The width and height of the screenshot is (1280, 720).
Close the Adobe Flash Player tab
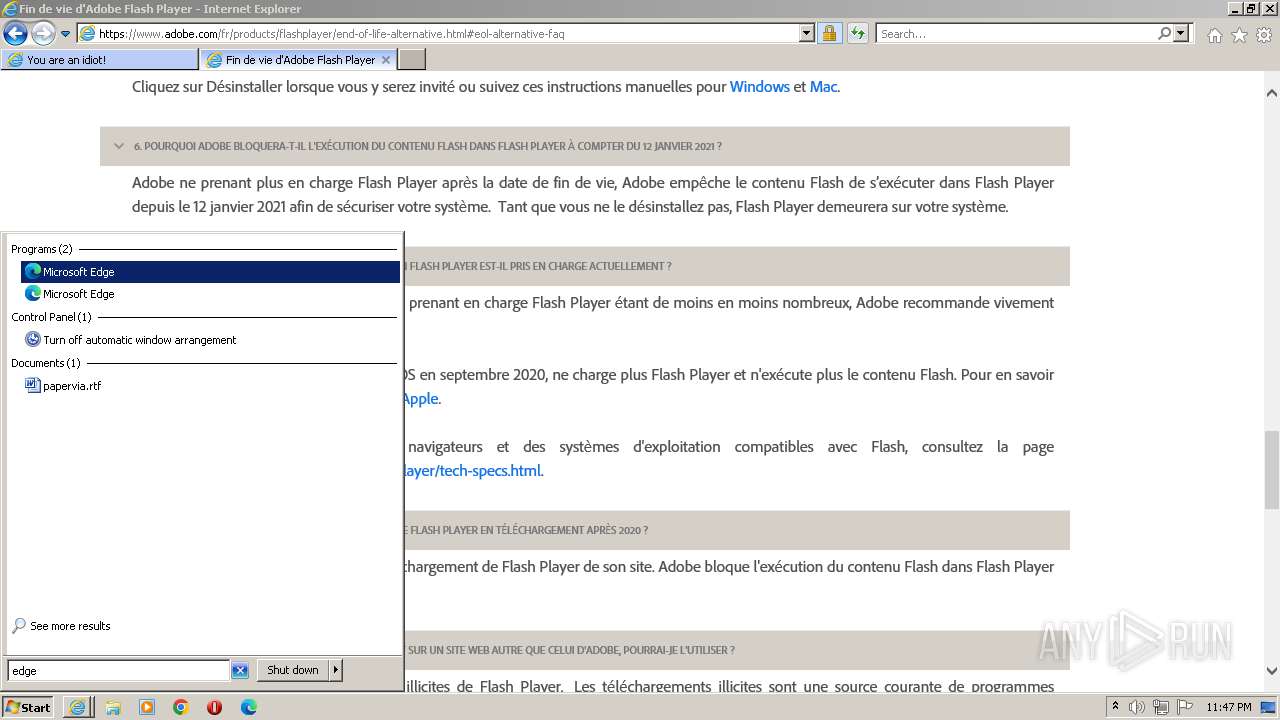click(x=388, y=60)
